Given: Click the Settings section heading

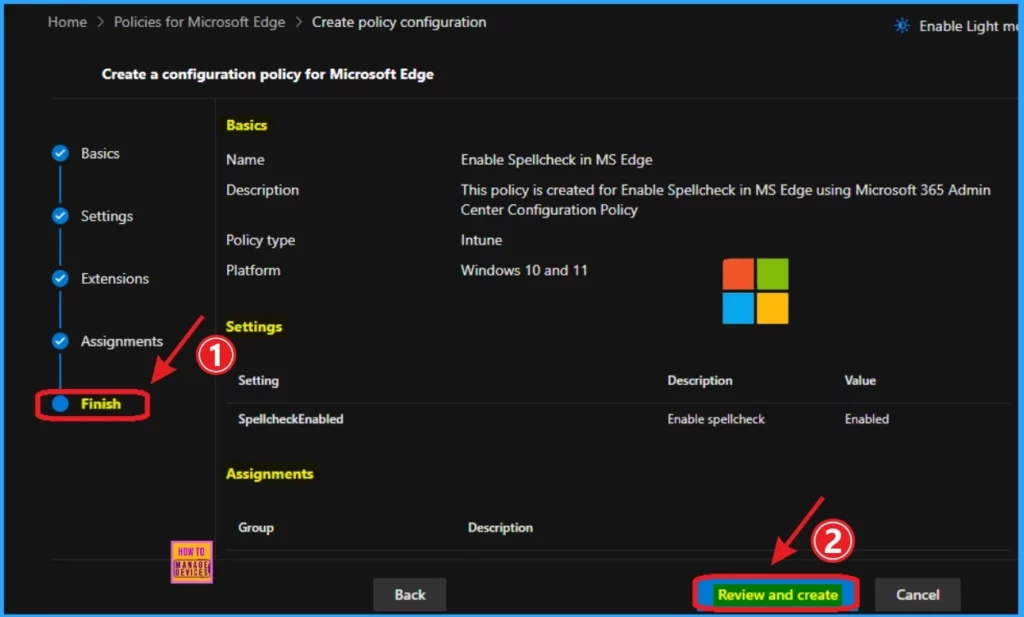Looking at the screenshot, I should pos(254,326).
